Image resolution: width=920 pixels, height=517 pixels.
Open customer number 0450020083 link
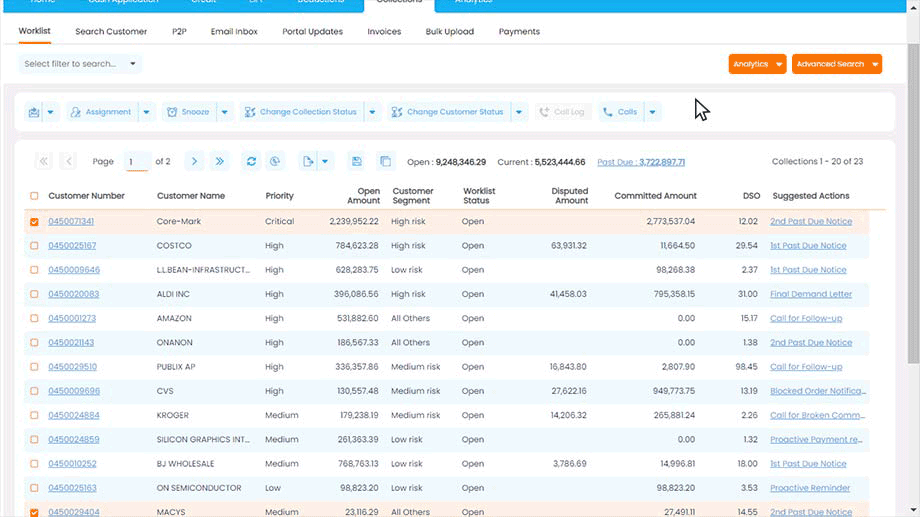pyautogui.click(x=74, y=295)
